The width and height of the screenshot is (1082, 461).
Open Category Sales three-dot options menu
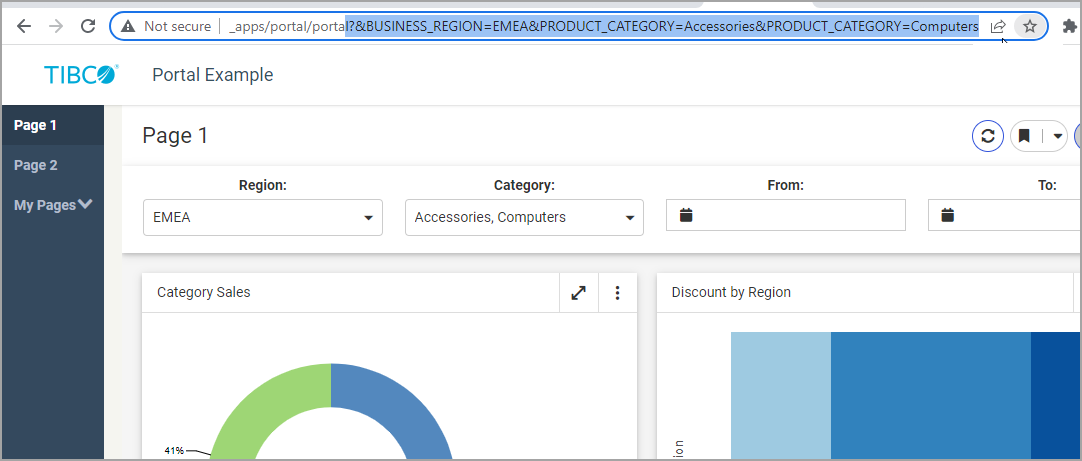tap(617, 293)
